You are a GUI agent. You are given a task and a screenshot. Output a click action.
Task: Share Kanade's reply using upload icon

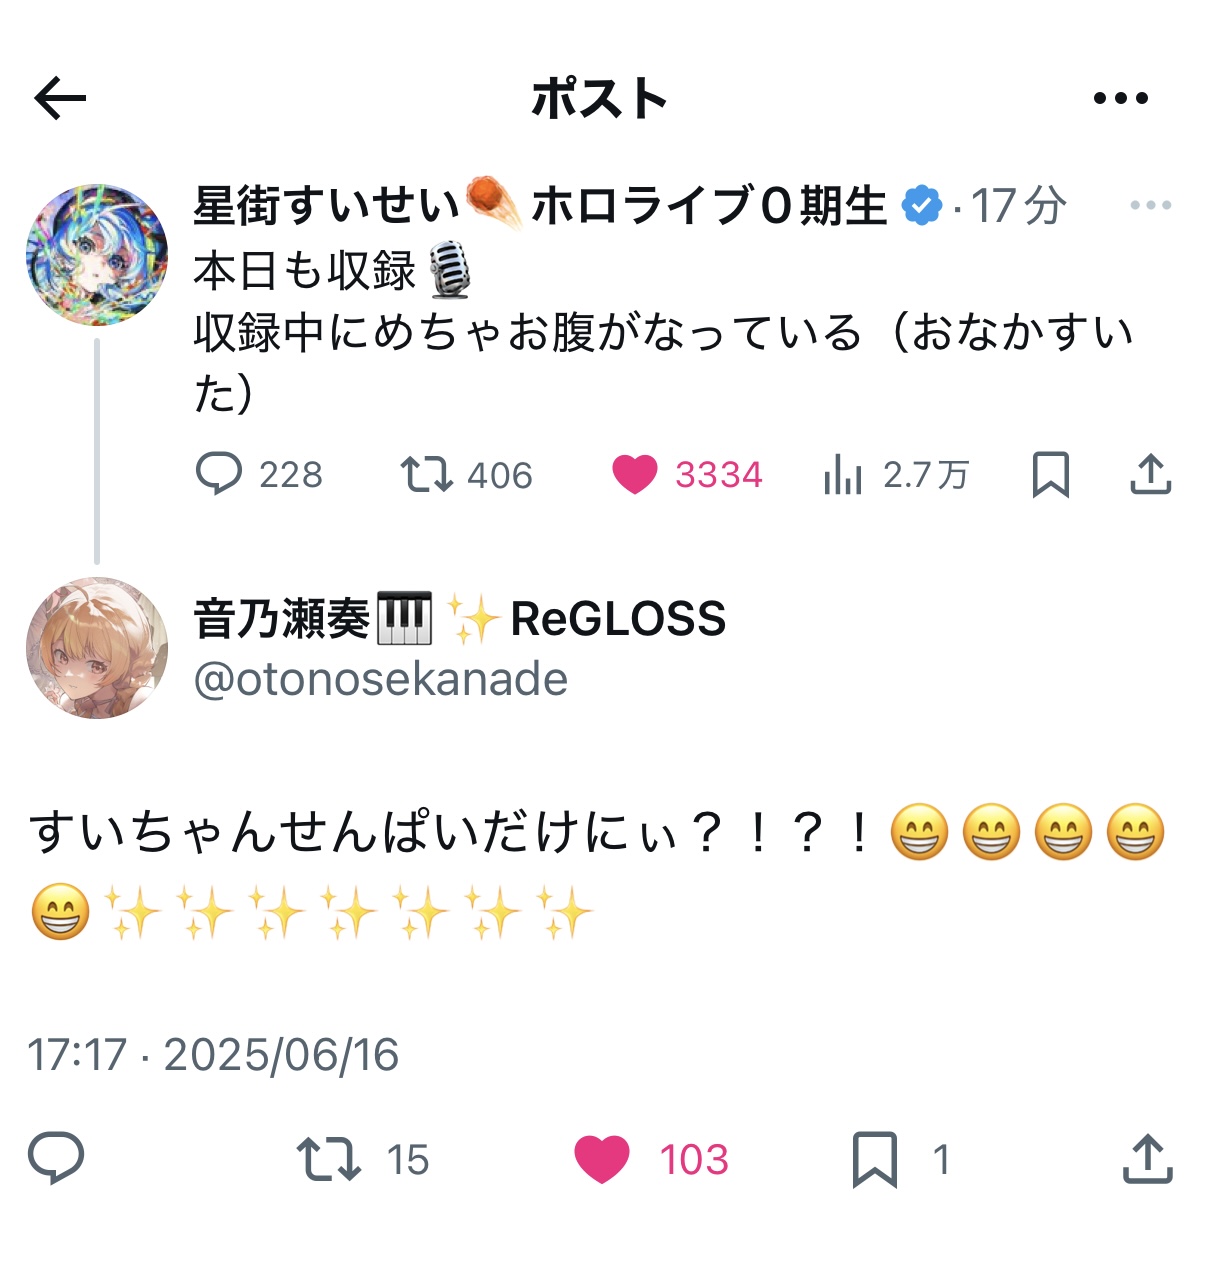[x=1147, y=1159]
